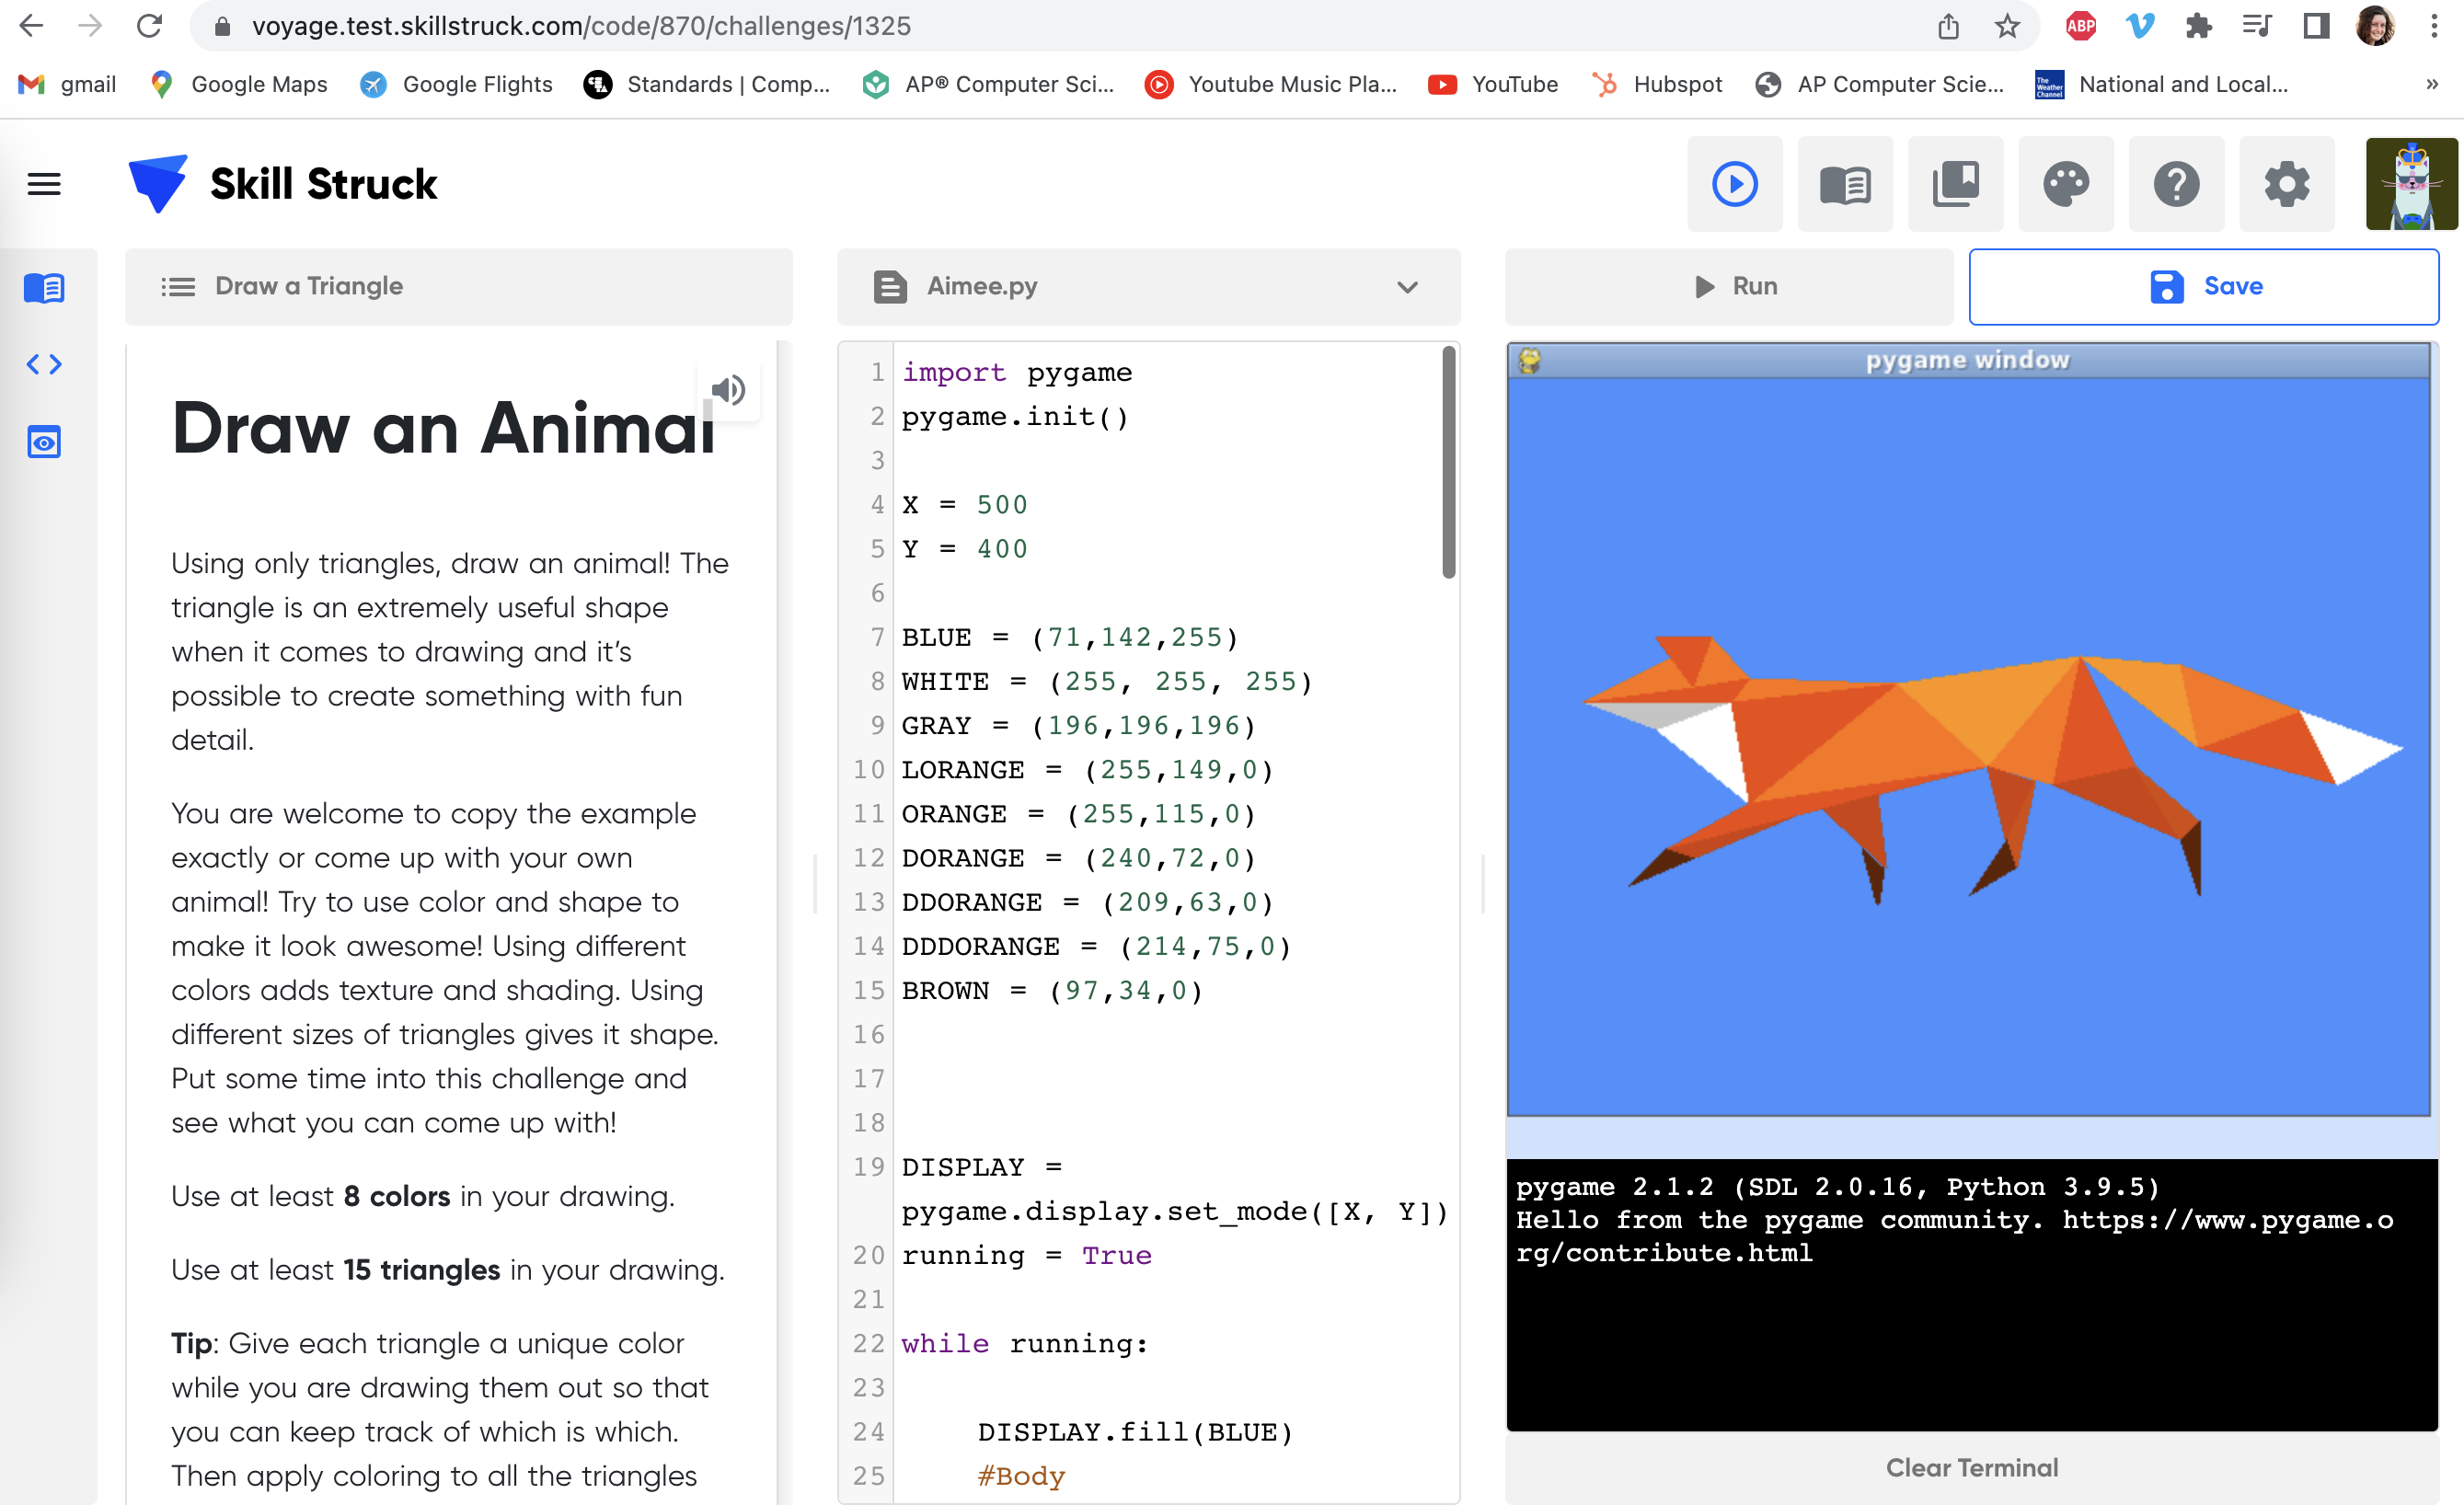This screenshot has height=1505, width=2464.
Task: Go back in browser history
Action: (32, 26)
